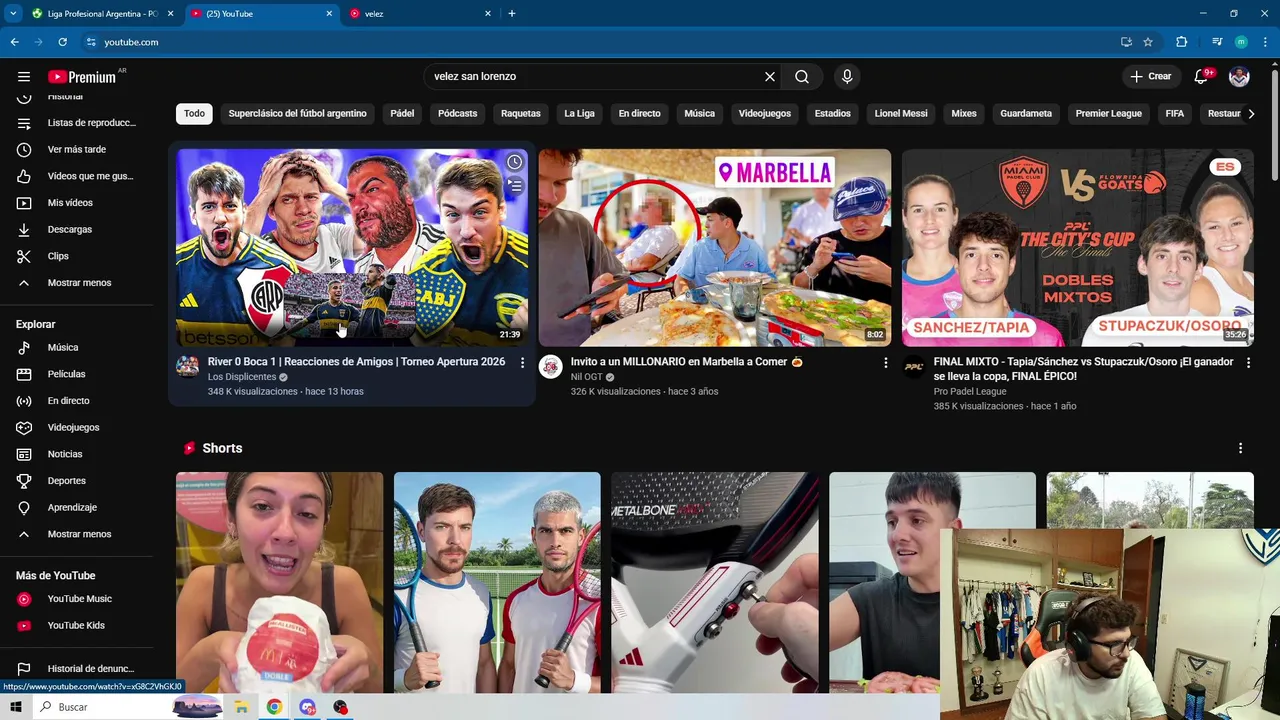This screenshot has height=720, width=1280.
Task: Open Chrome extensions puzzle icon
Action: click(x=1182, y=42)
